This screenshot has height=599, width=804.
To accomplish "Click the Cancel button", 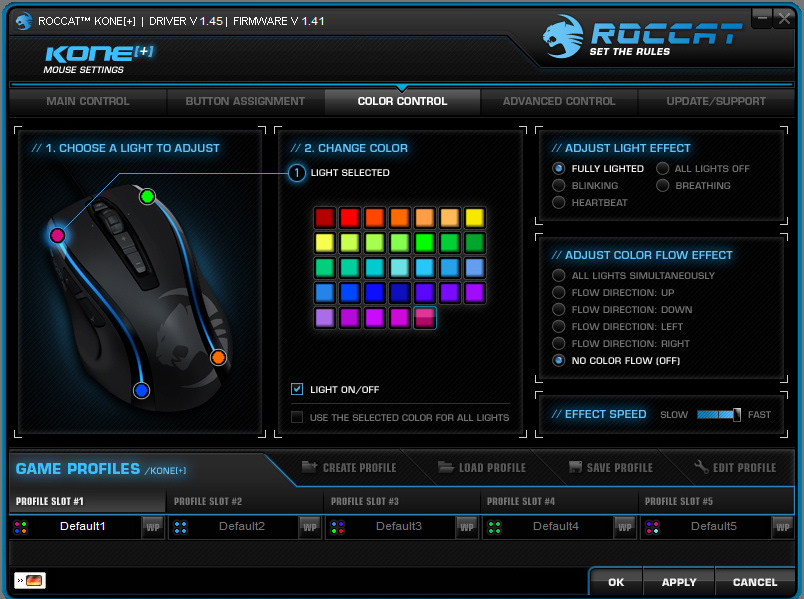I will 755,582.
